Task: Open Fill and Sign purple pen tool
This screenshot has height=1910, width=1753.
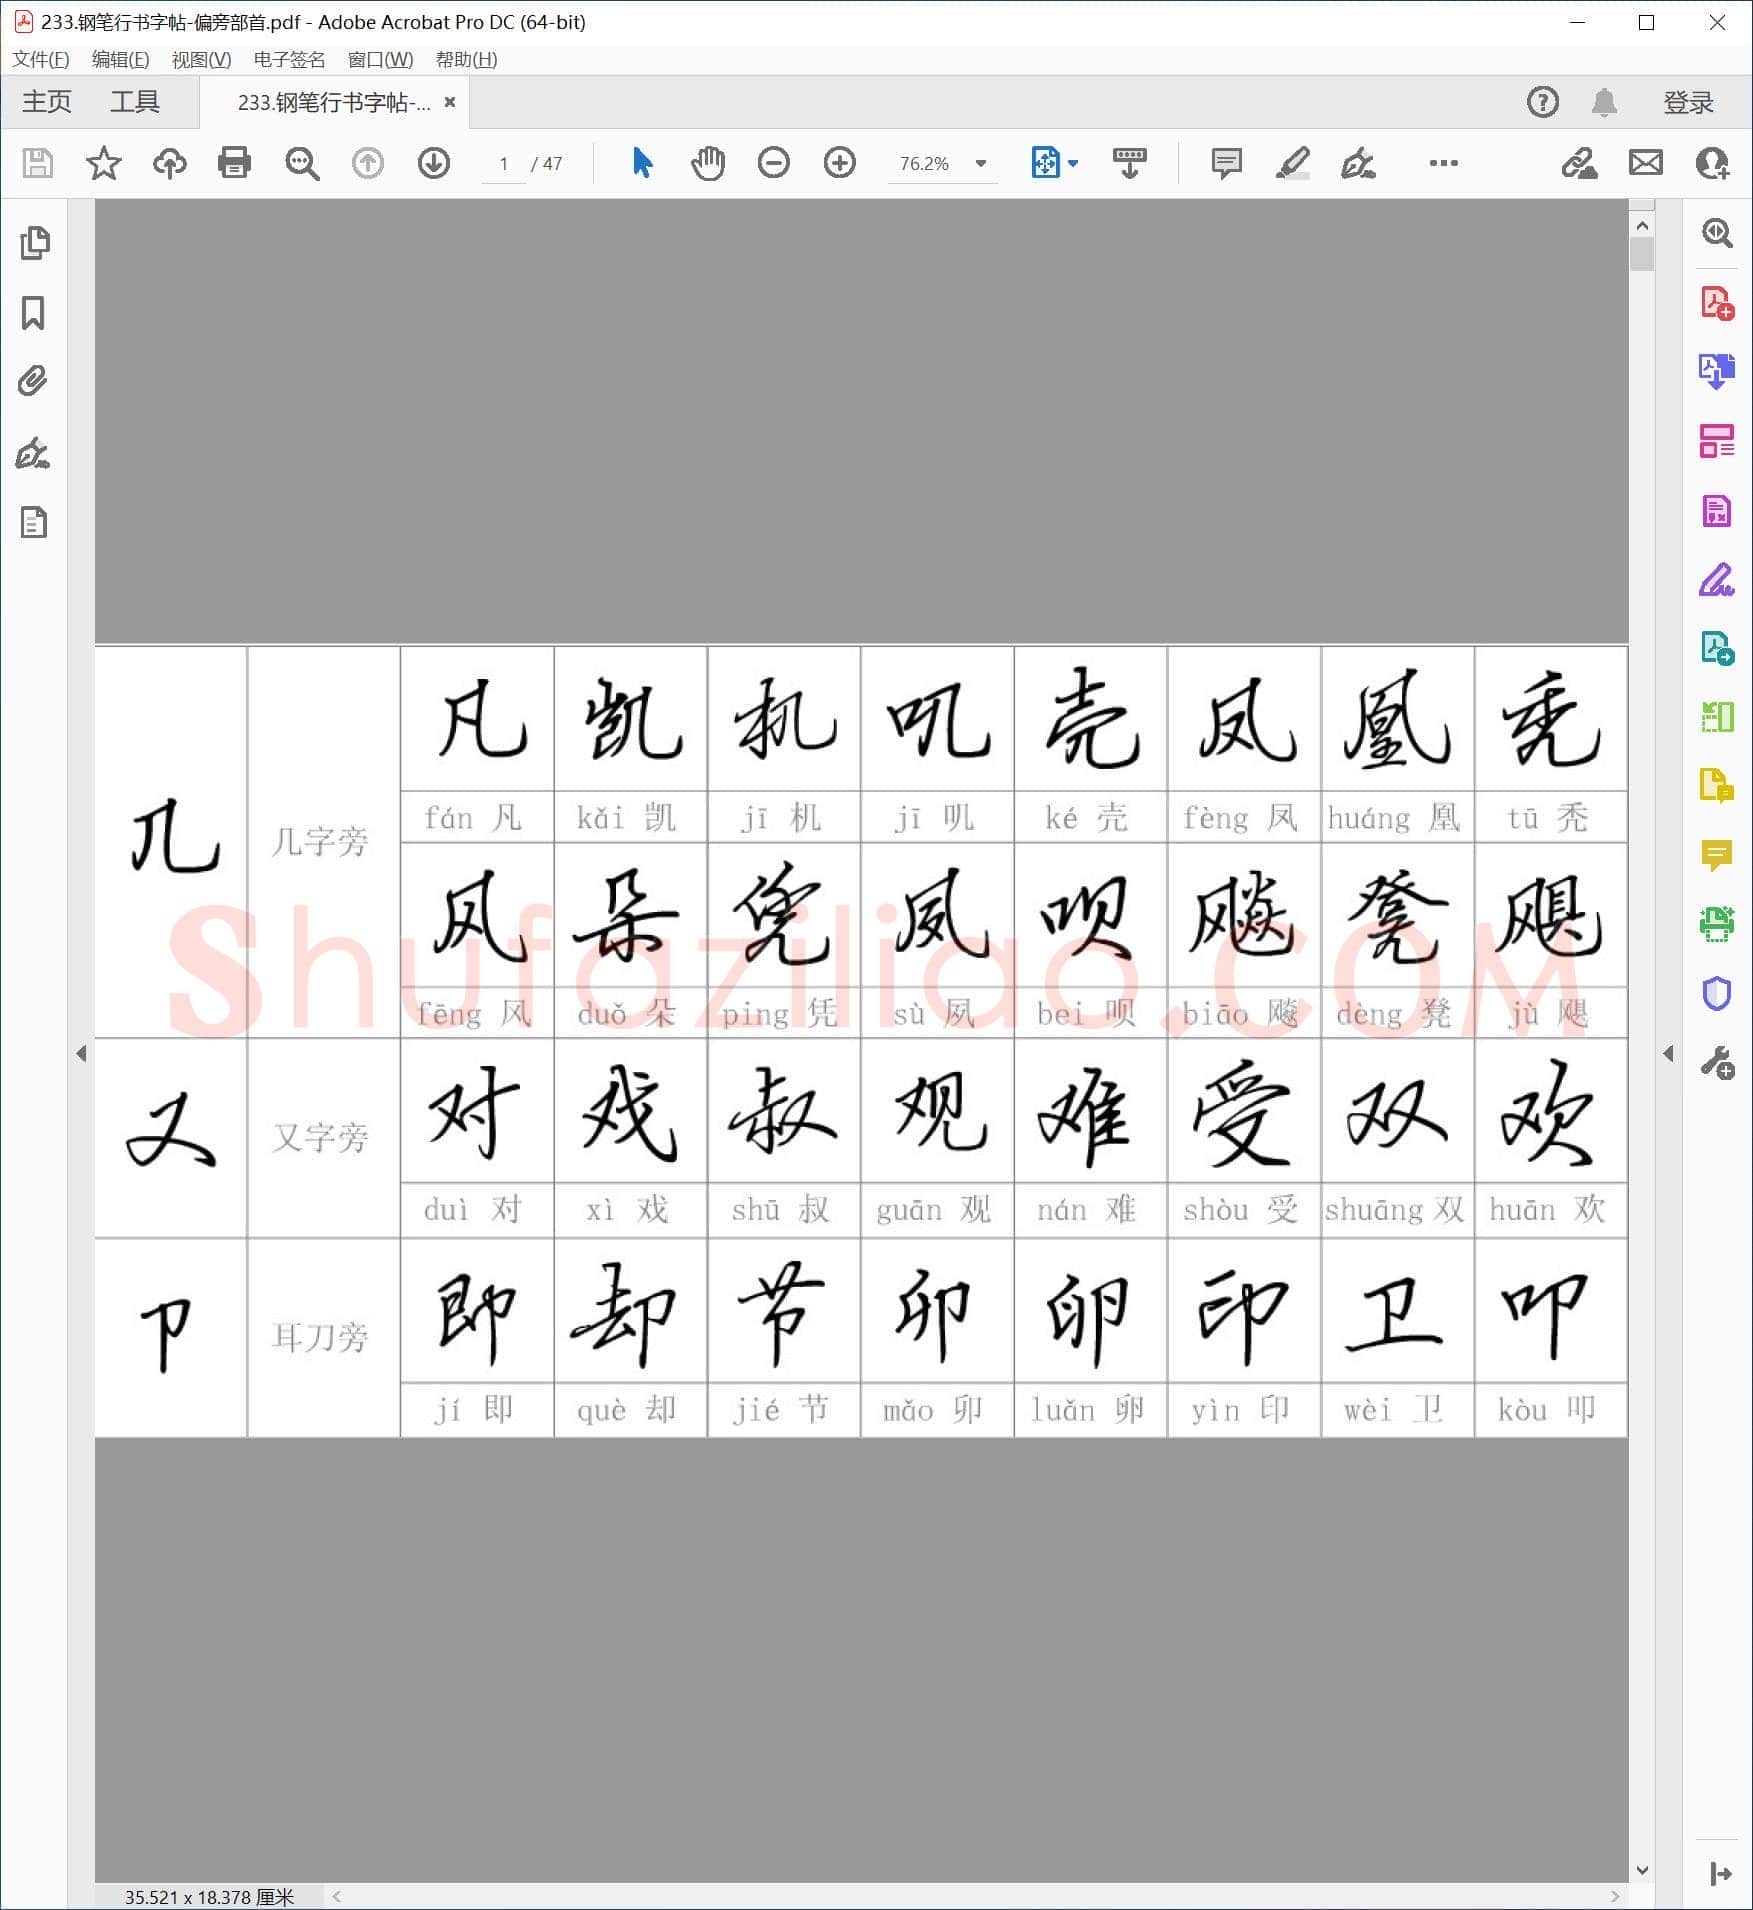Action: [x=1717, y=580]
